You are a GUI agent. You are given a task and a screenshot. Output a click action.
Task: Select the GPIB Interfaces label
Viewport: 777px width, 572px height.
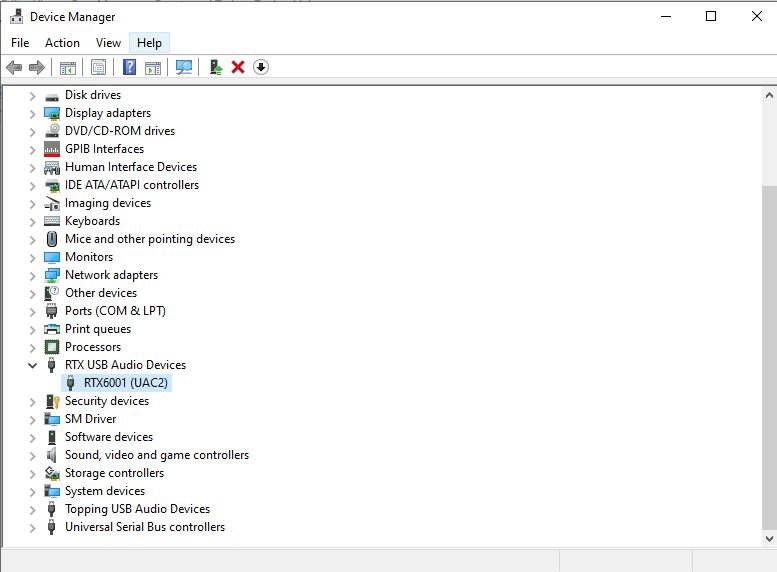click(x=105, y=149)
